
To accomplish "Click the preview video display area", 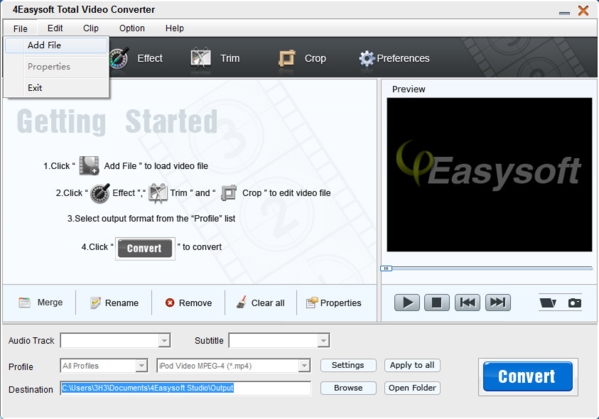I will click(x=489, y=175).
